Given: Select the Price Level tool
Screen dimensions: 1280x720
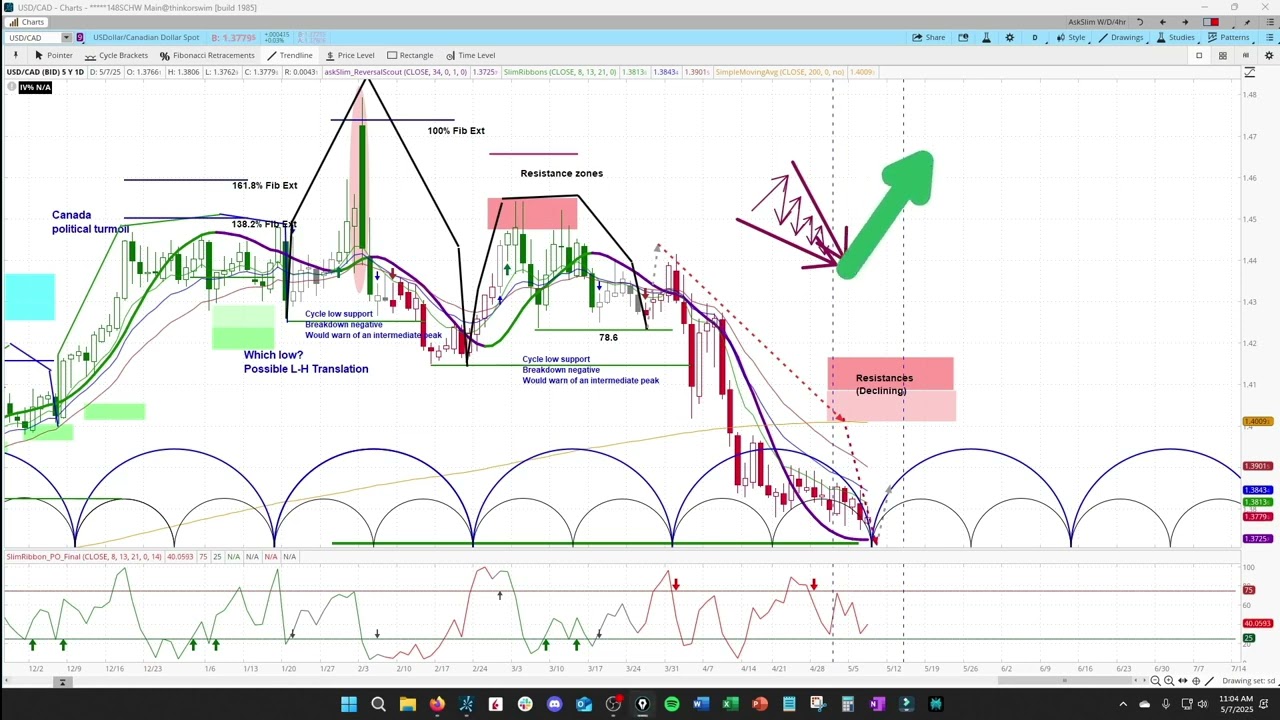Looking at the screenshot, I should [349, 55].
